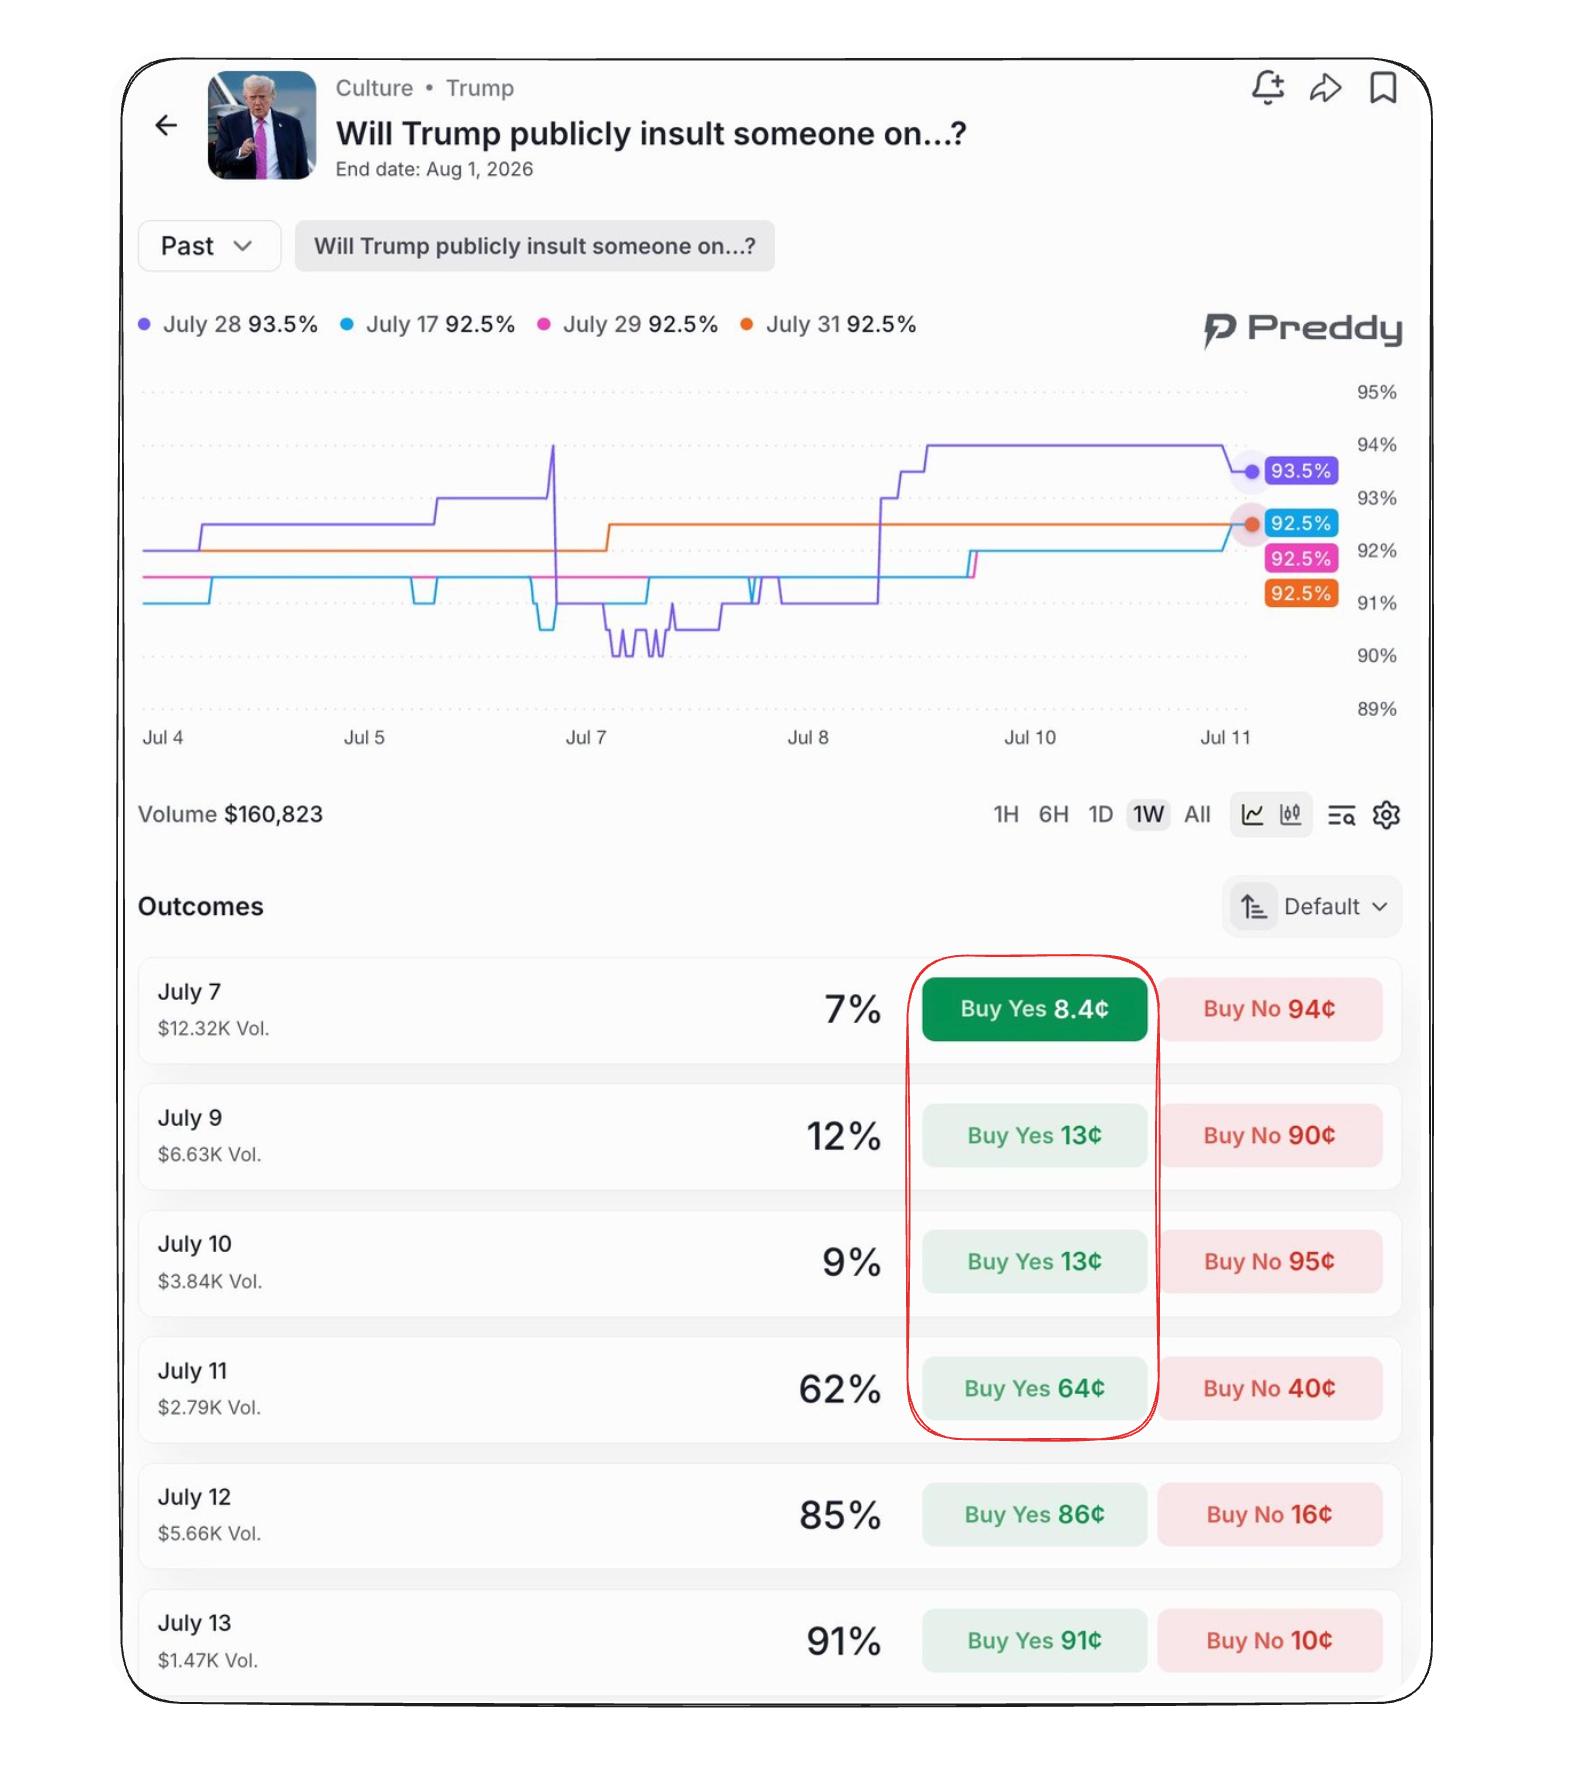Viewport: 1596px width, 1780px height.
Task: Click the notification bell icon
Action: pyautogui.click(x=1267, y=87)
